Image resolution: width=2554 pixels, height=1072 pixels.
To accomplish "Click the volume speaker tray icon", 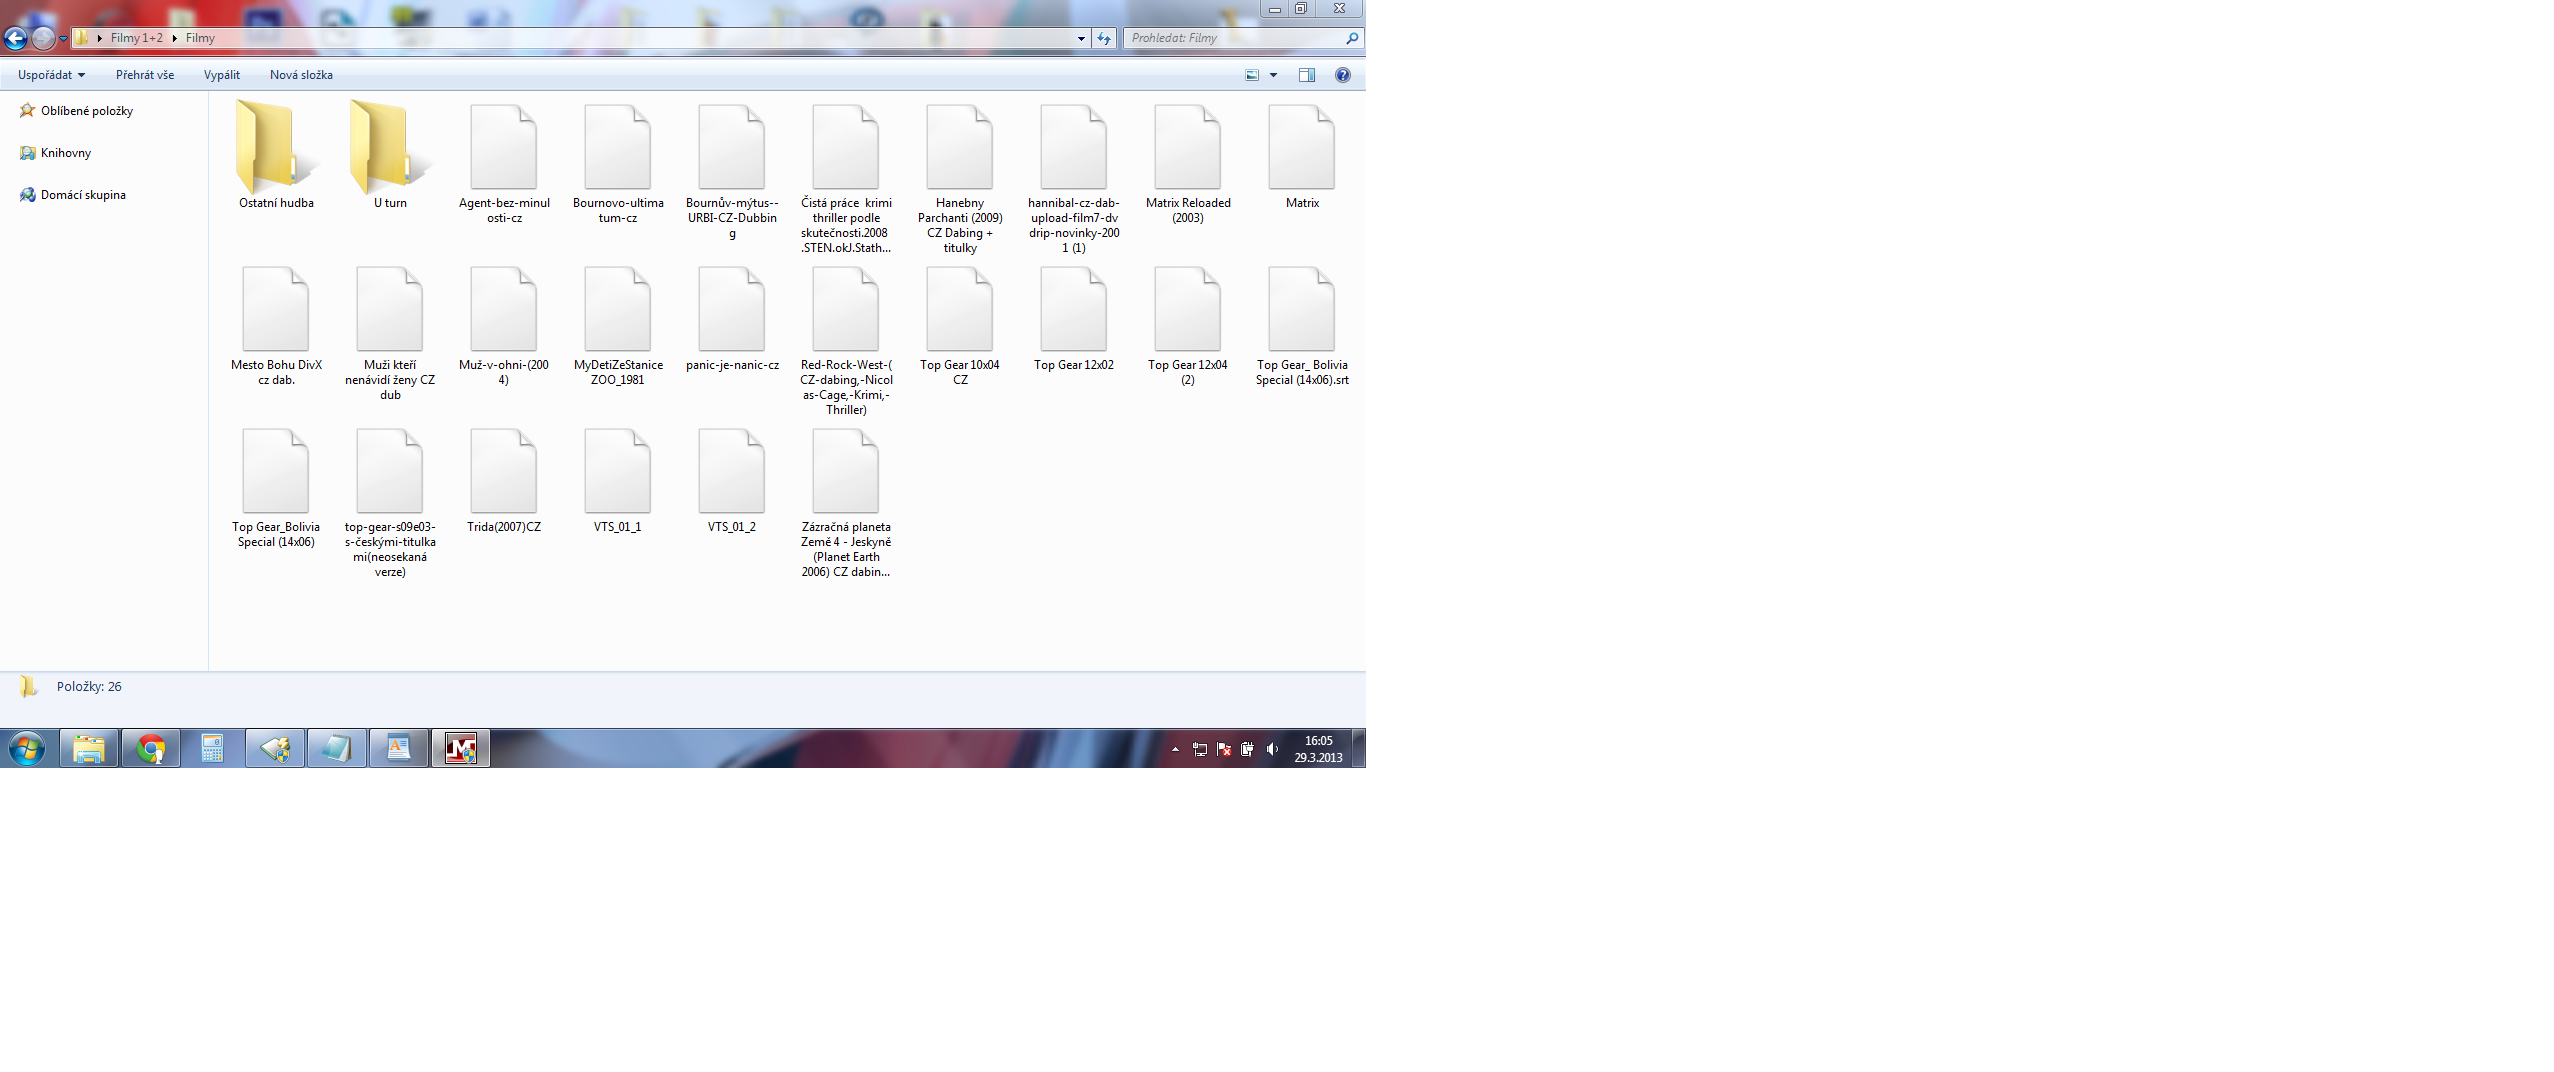I will (x=1272, y=748).
